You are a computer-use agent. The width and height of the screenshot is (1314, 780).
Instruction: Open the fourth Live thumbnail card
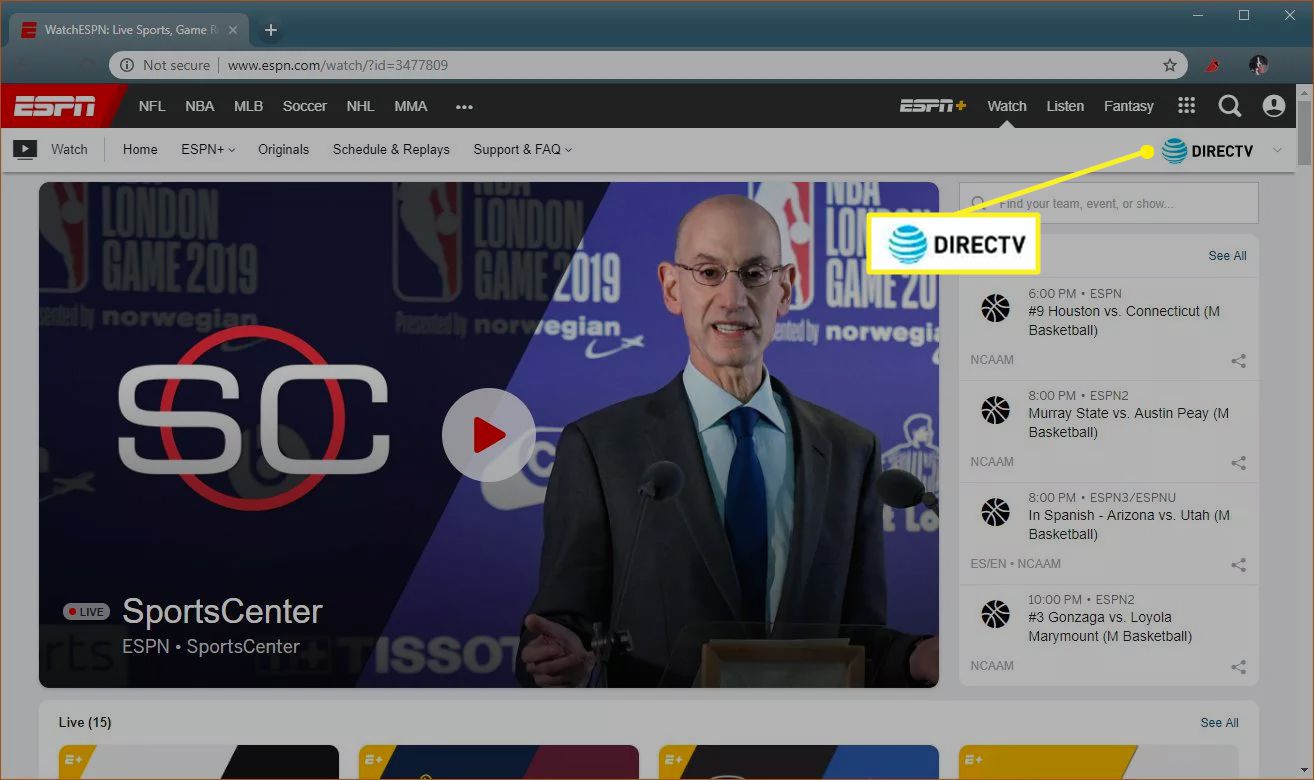(x=1098, y=762)
